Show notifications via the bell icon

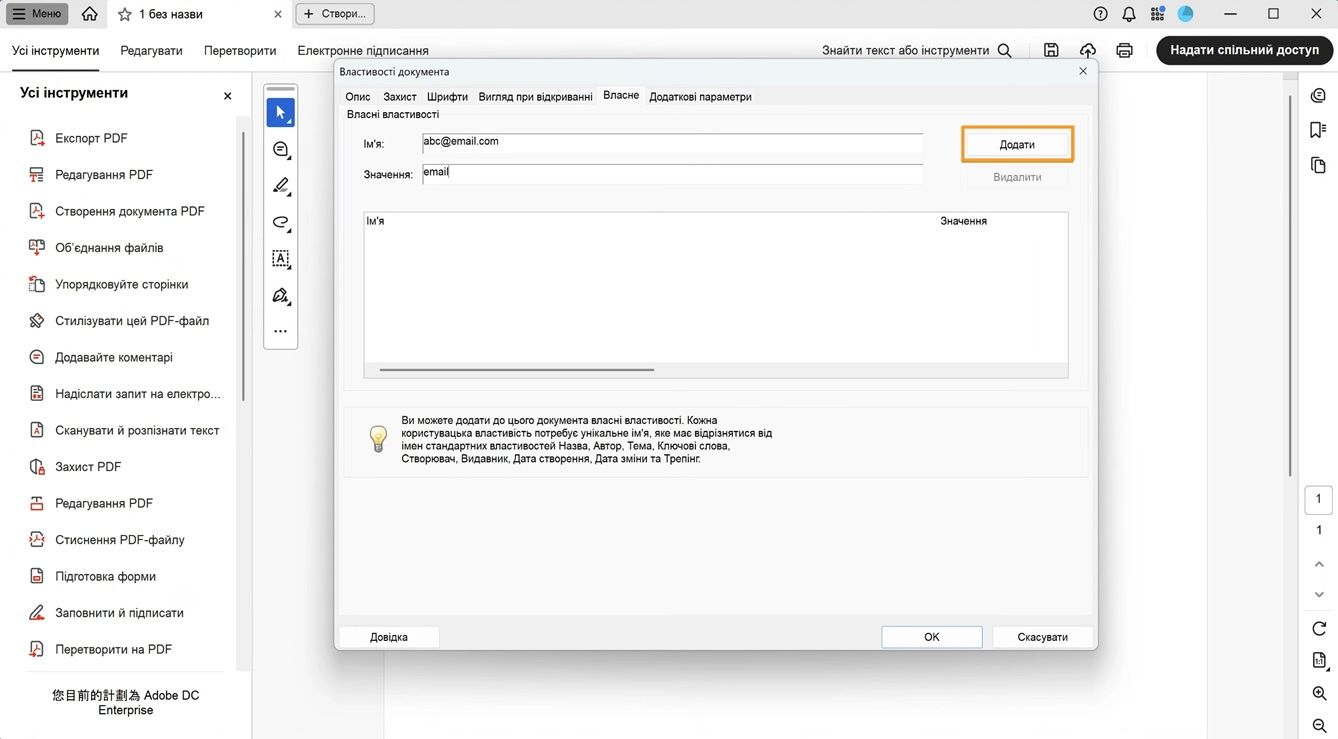point(1129,14)
